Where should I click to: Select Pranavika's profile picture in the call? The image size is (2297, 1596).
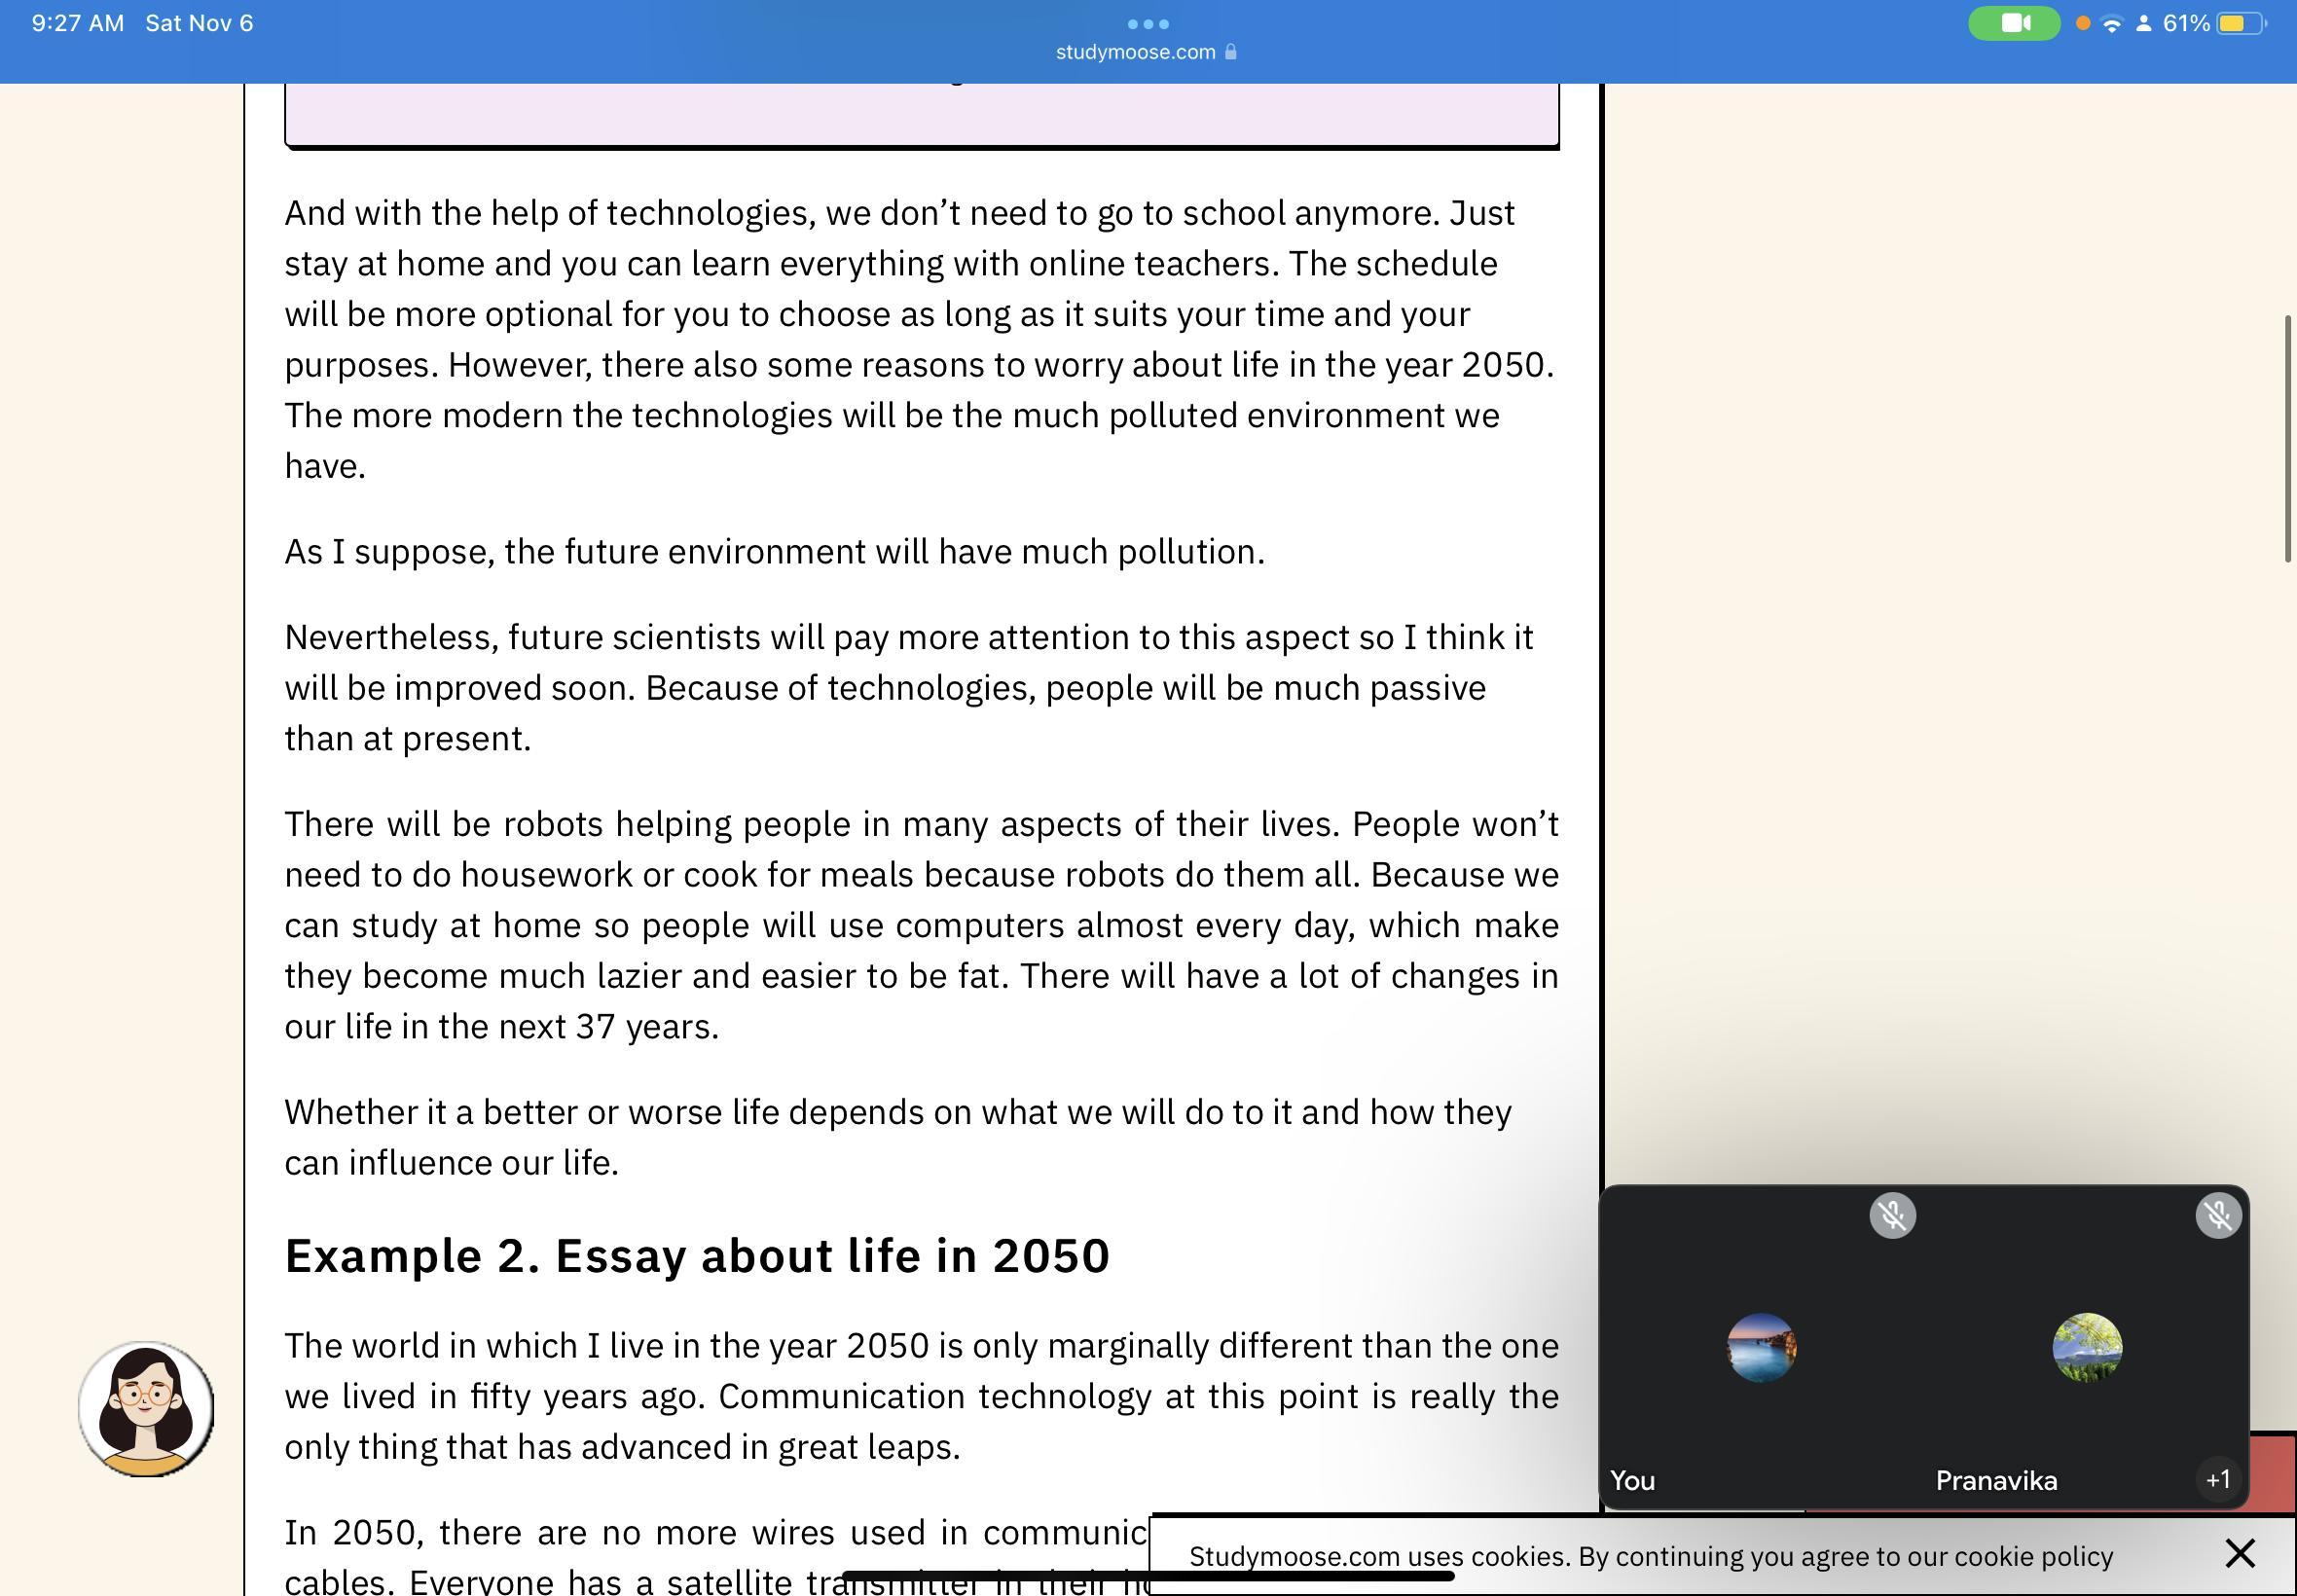pos(2086,1347)
